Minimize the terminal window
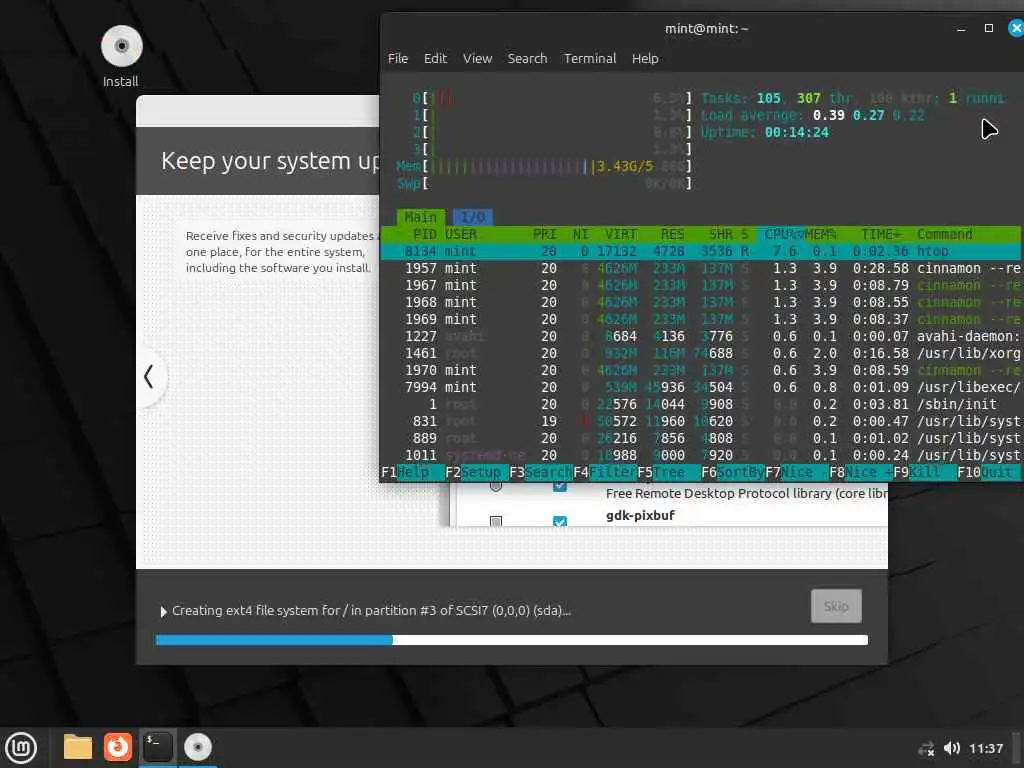Viewport: 1024px width, 768px height. tap(961, 29)
